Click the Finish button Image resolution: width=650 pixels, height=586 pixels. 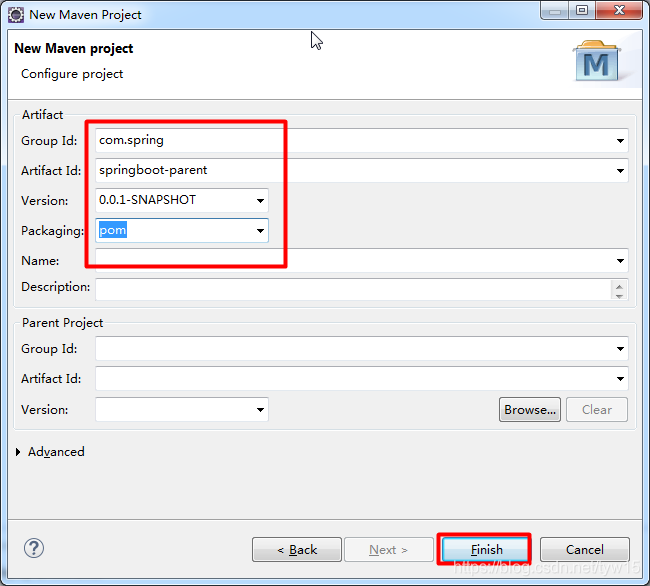[x=486, y=550]
